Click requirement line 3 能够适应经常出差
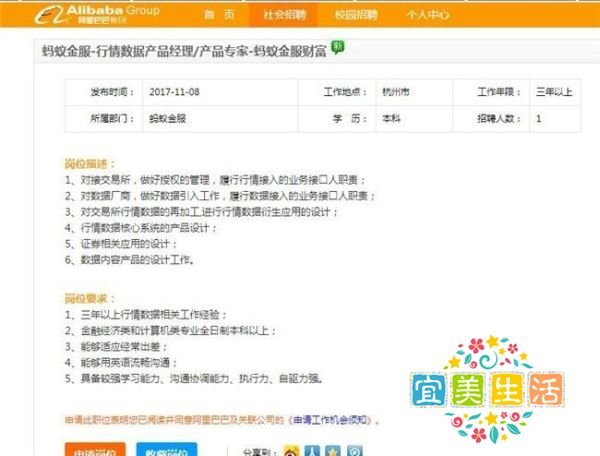The width and height of the screenshot is (600, 456). (x=116, y=347)
